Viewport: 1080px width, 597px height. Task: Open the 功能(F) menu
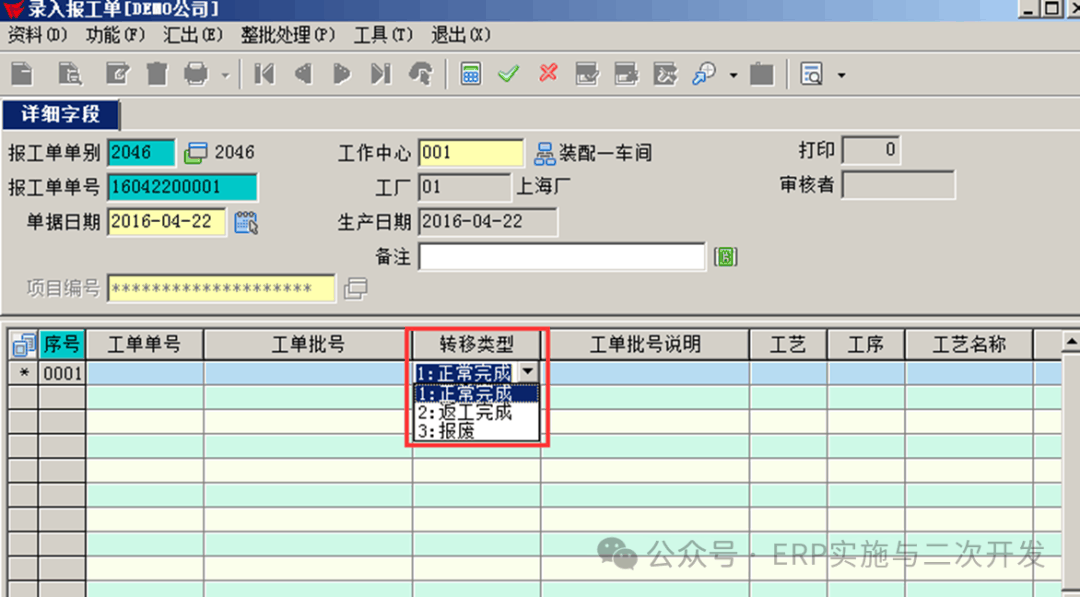coord(116,35)
